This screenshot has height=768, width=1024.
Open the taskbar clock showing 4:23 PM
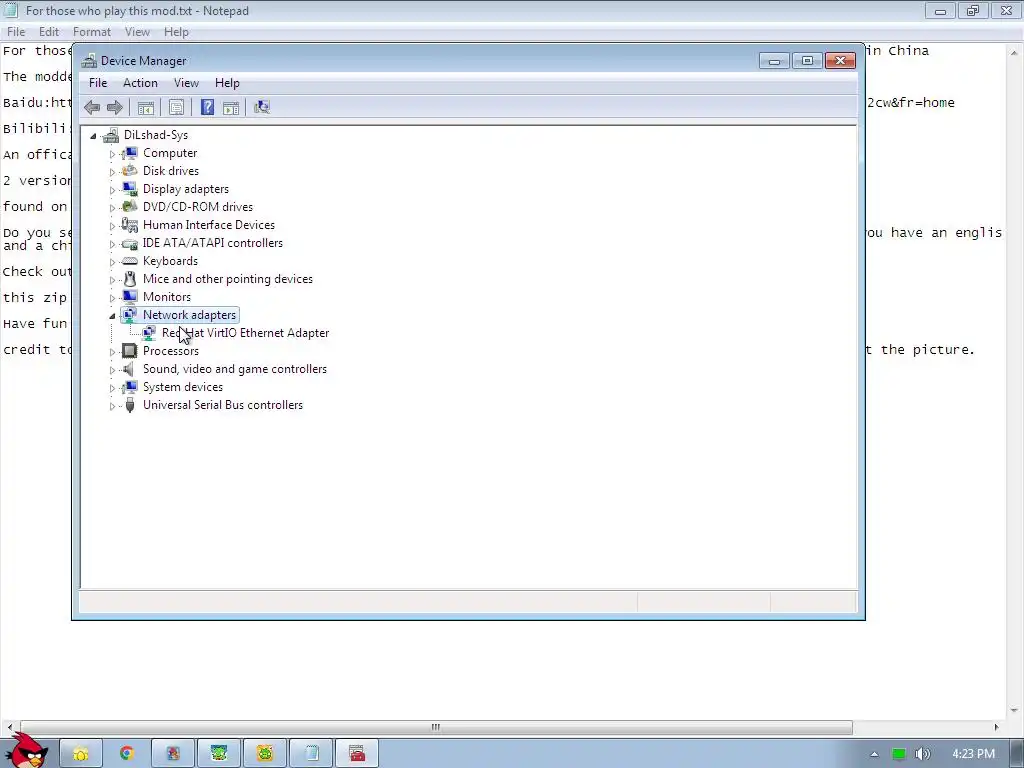973,754
